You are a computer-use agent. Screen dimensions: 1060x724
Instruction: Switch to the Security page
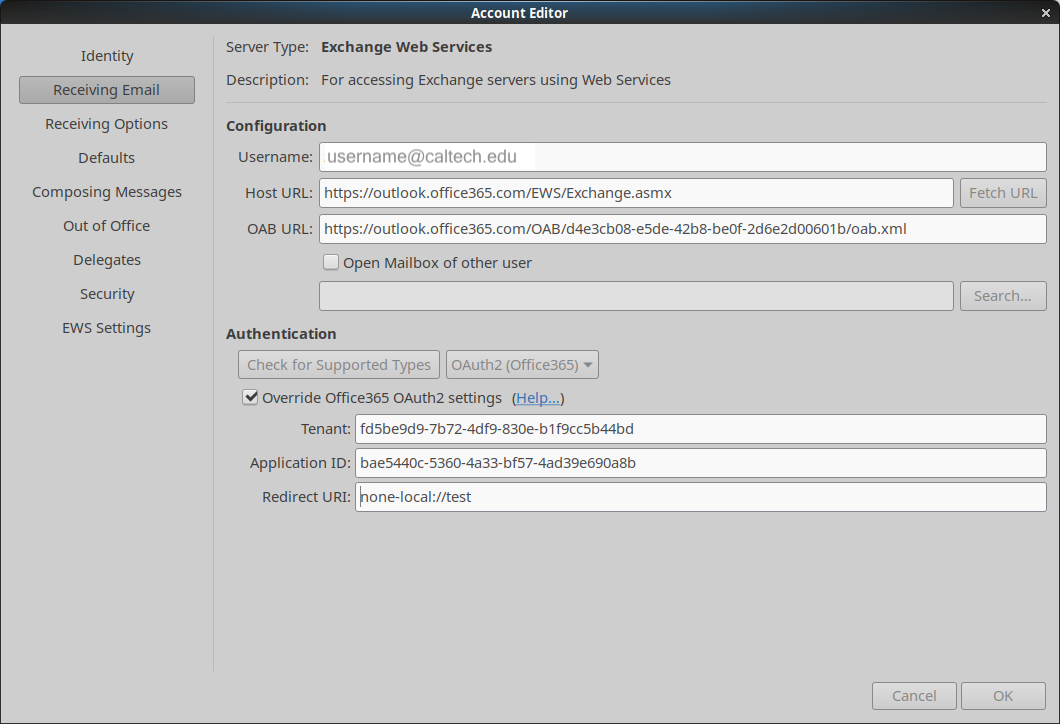click(x=107, y=294)
